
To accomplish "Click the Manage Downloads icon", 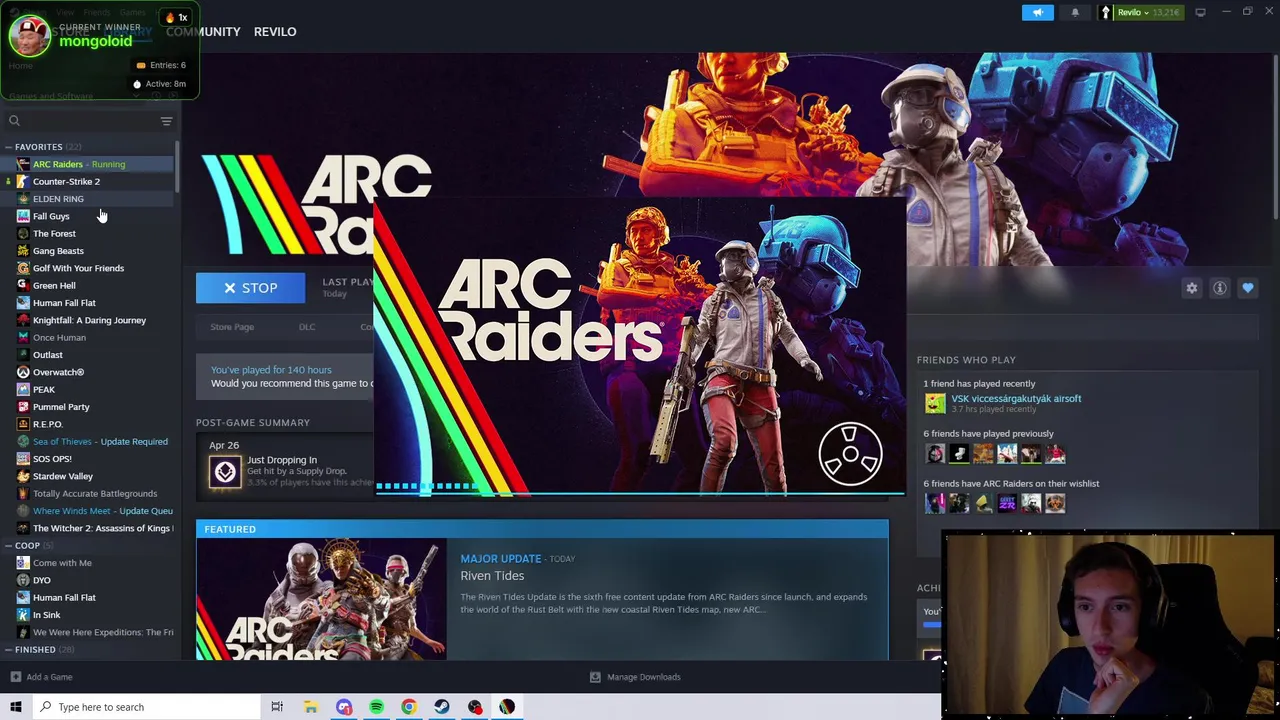I will pyautogui.click(x=595, y=677).
